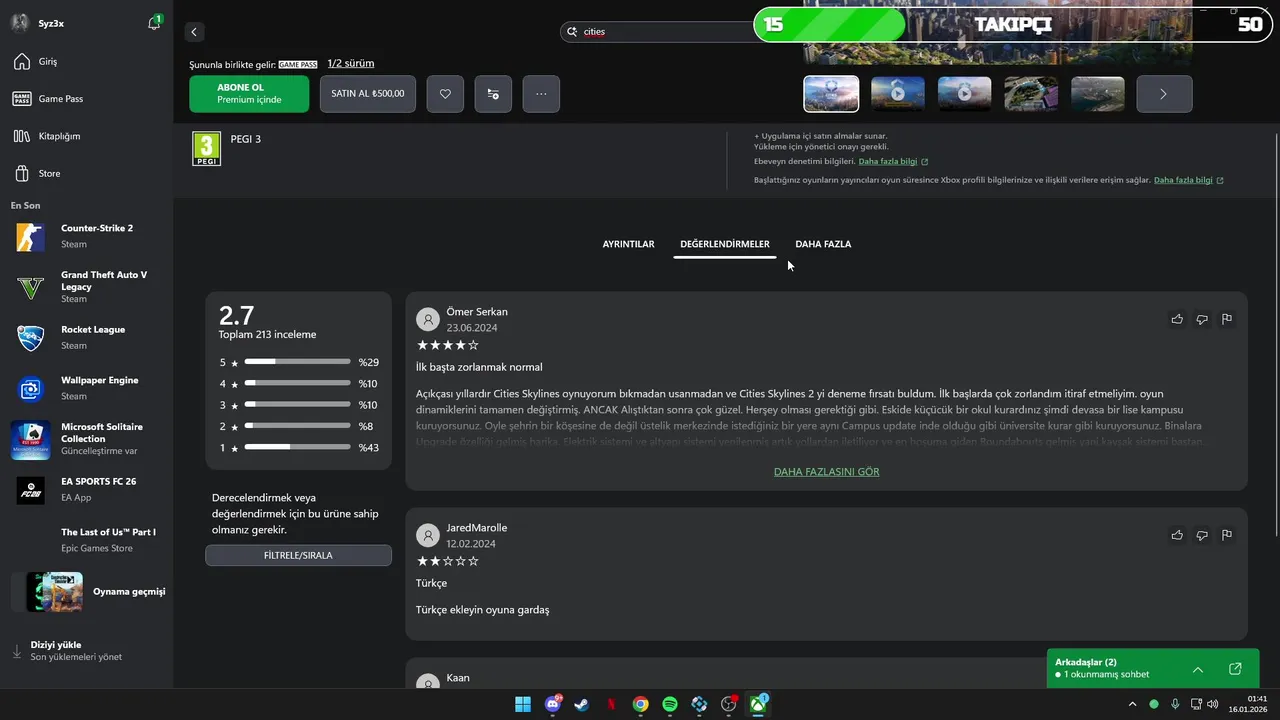Open The Last of Us Part I entry
1280x720 pixels.
(x=86, y=540)
